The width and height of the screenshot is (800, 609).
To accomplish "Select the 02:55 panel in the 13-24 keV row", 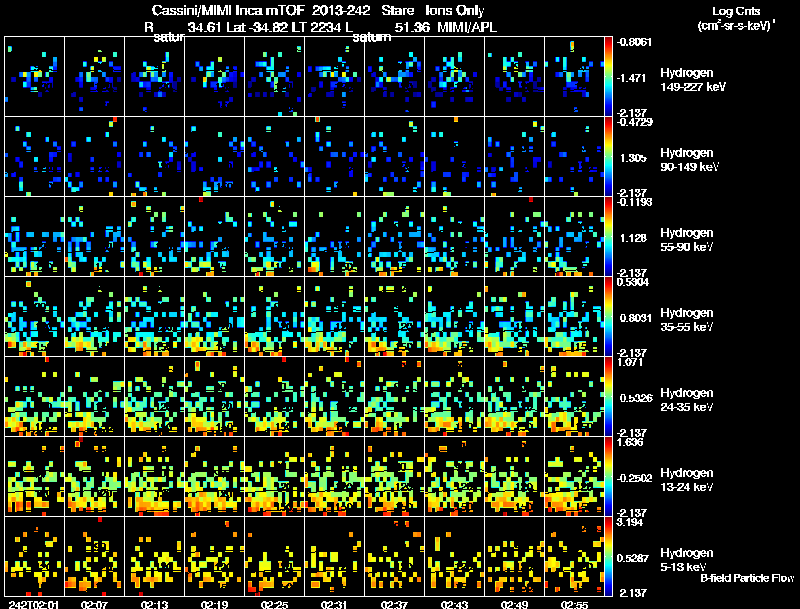I will pyautogui.click(x=574, y=476).
